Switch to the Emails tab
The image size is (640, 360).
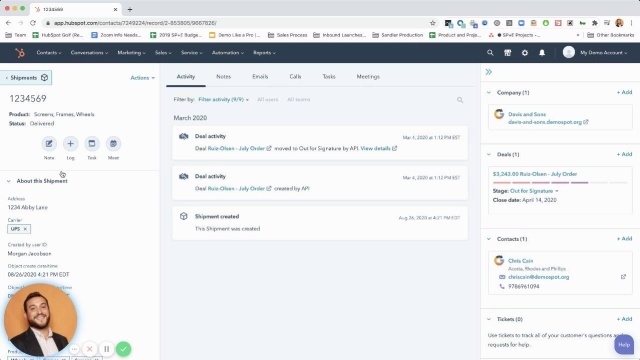(x=260, y=77)
